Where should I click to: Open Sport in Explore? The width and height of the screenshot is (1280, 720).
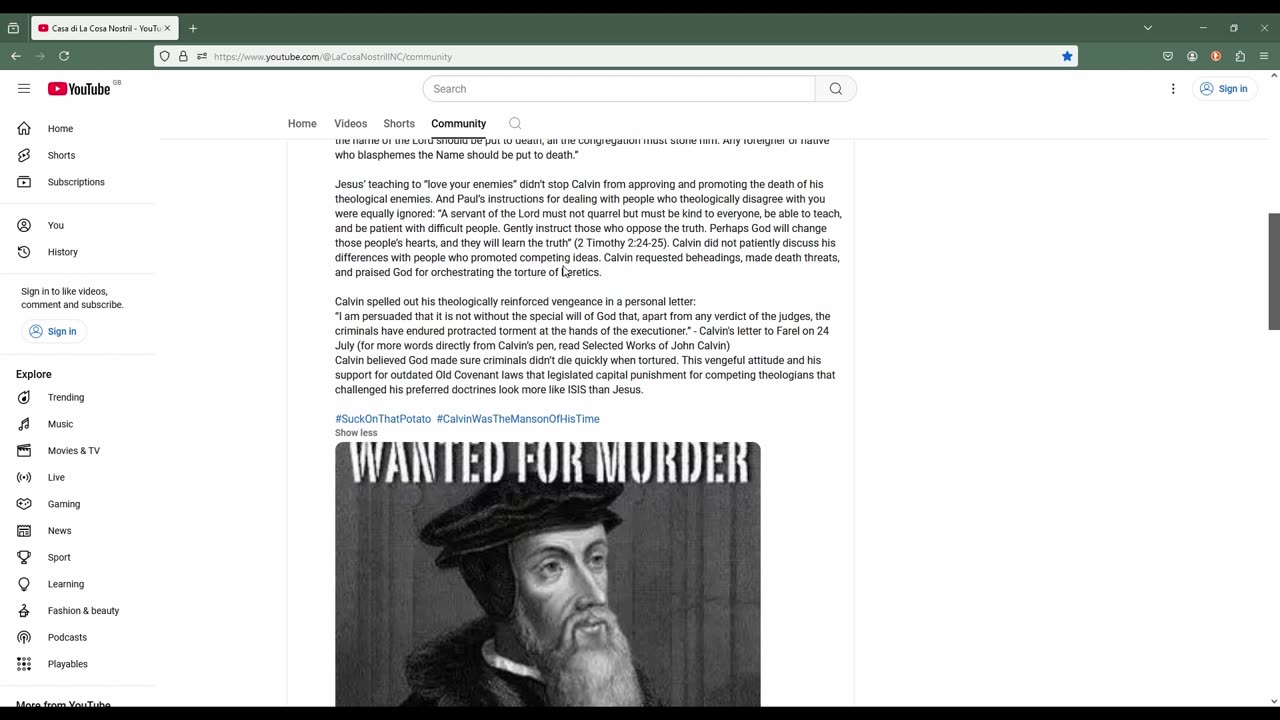tap(59, 557)
